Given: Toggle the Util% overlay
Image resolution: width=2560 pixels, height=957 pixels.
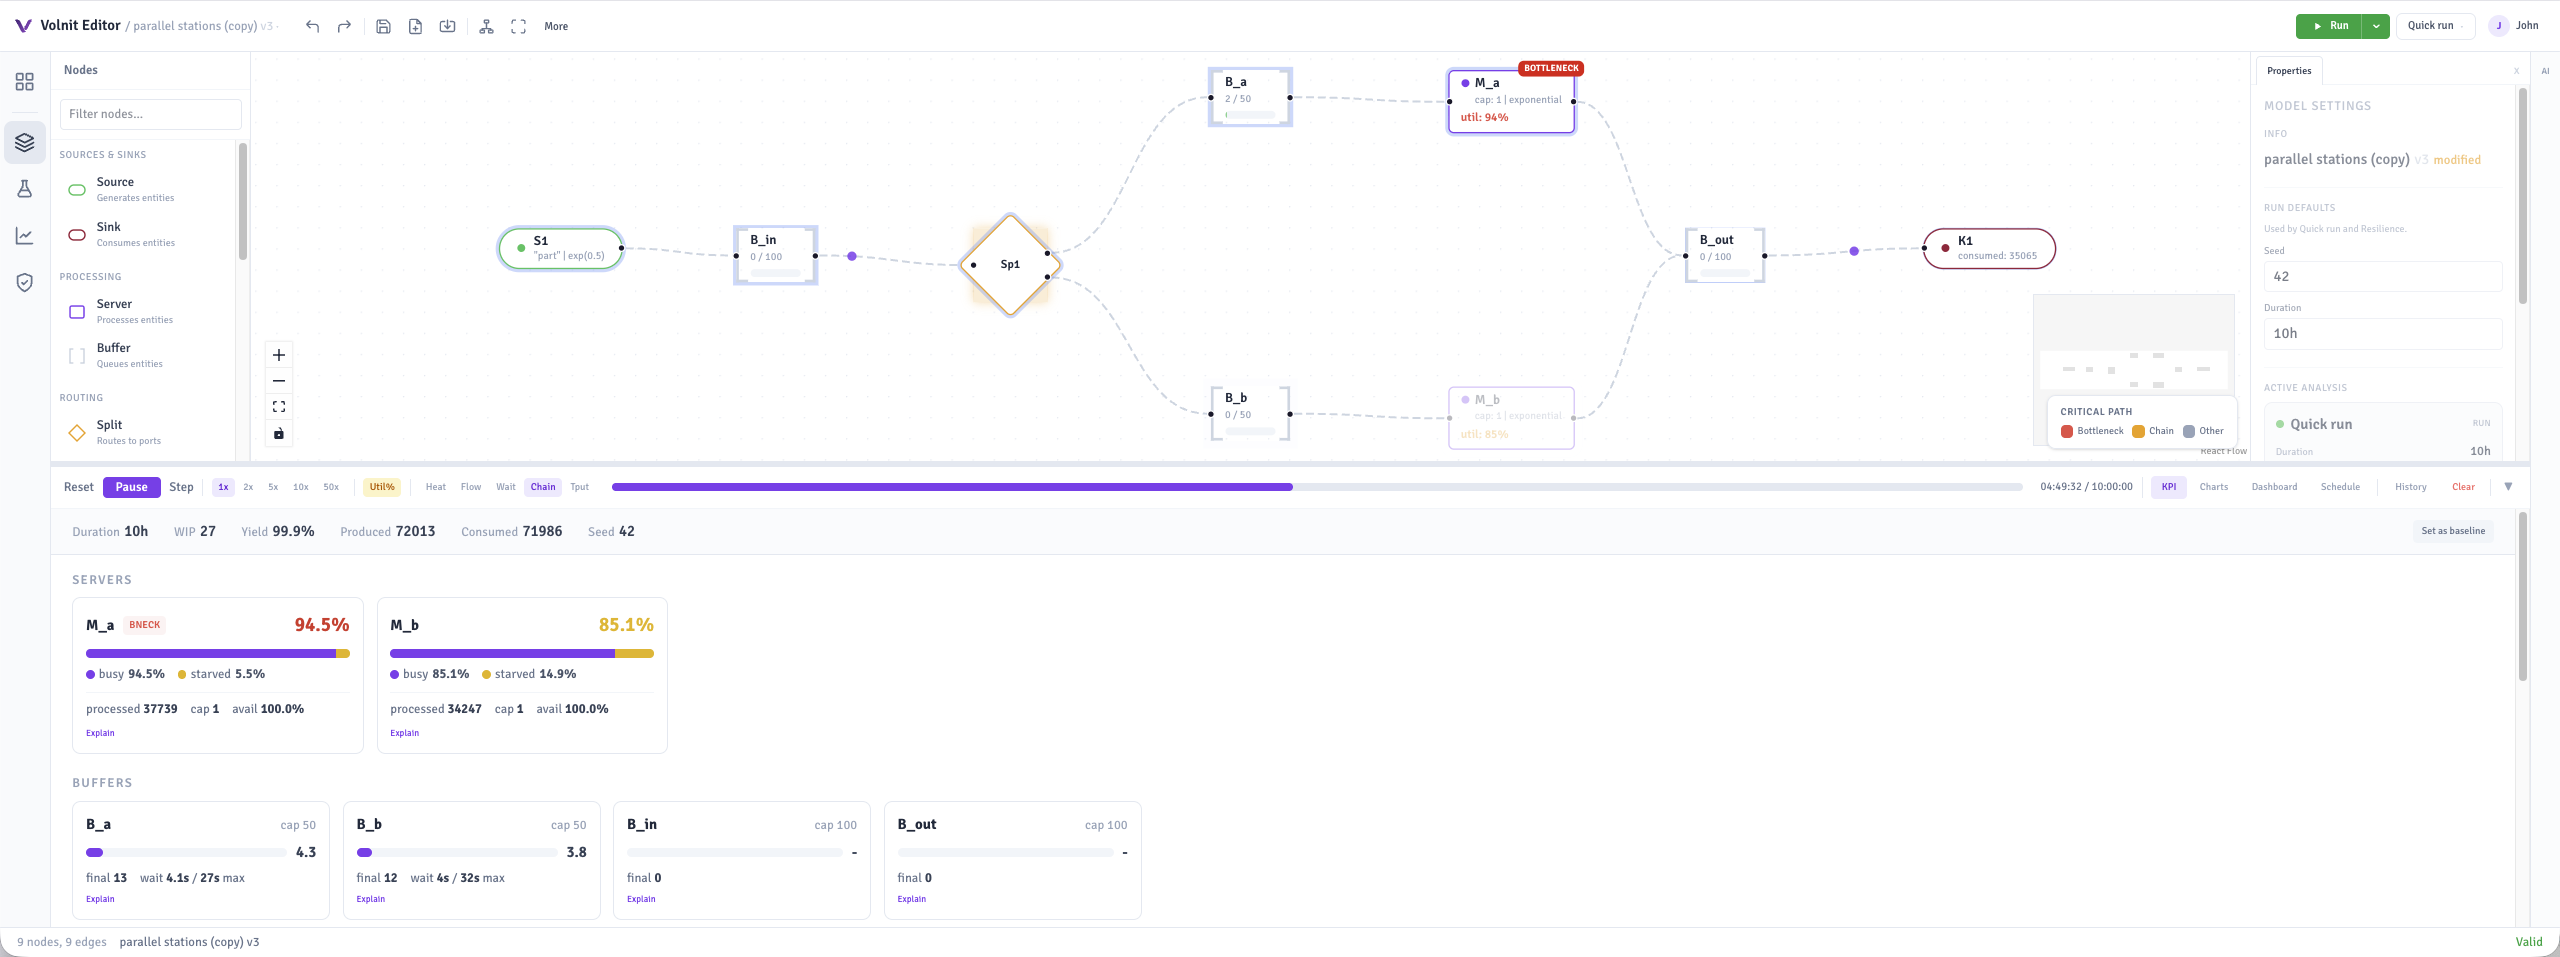Looking at the screenshot, I should pos(382,487).
